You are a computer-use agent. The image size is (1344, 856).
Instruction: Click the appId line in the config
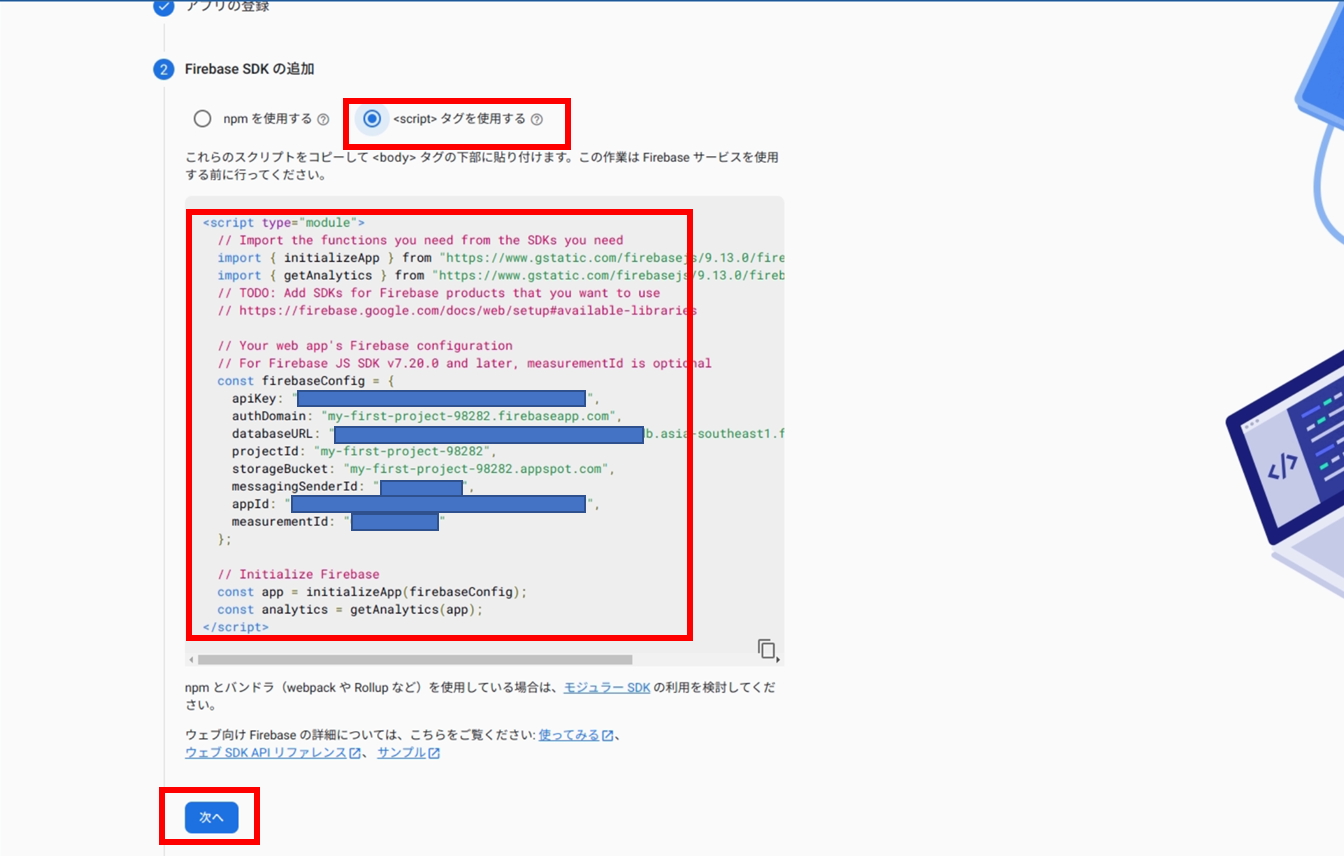click(416, 504)
